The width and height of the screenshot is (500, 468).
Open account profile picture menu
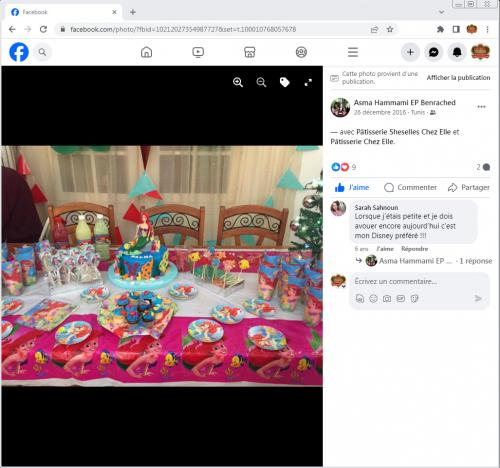click(480, 52)
